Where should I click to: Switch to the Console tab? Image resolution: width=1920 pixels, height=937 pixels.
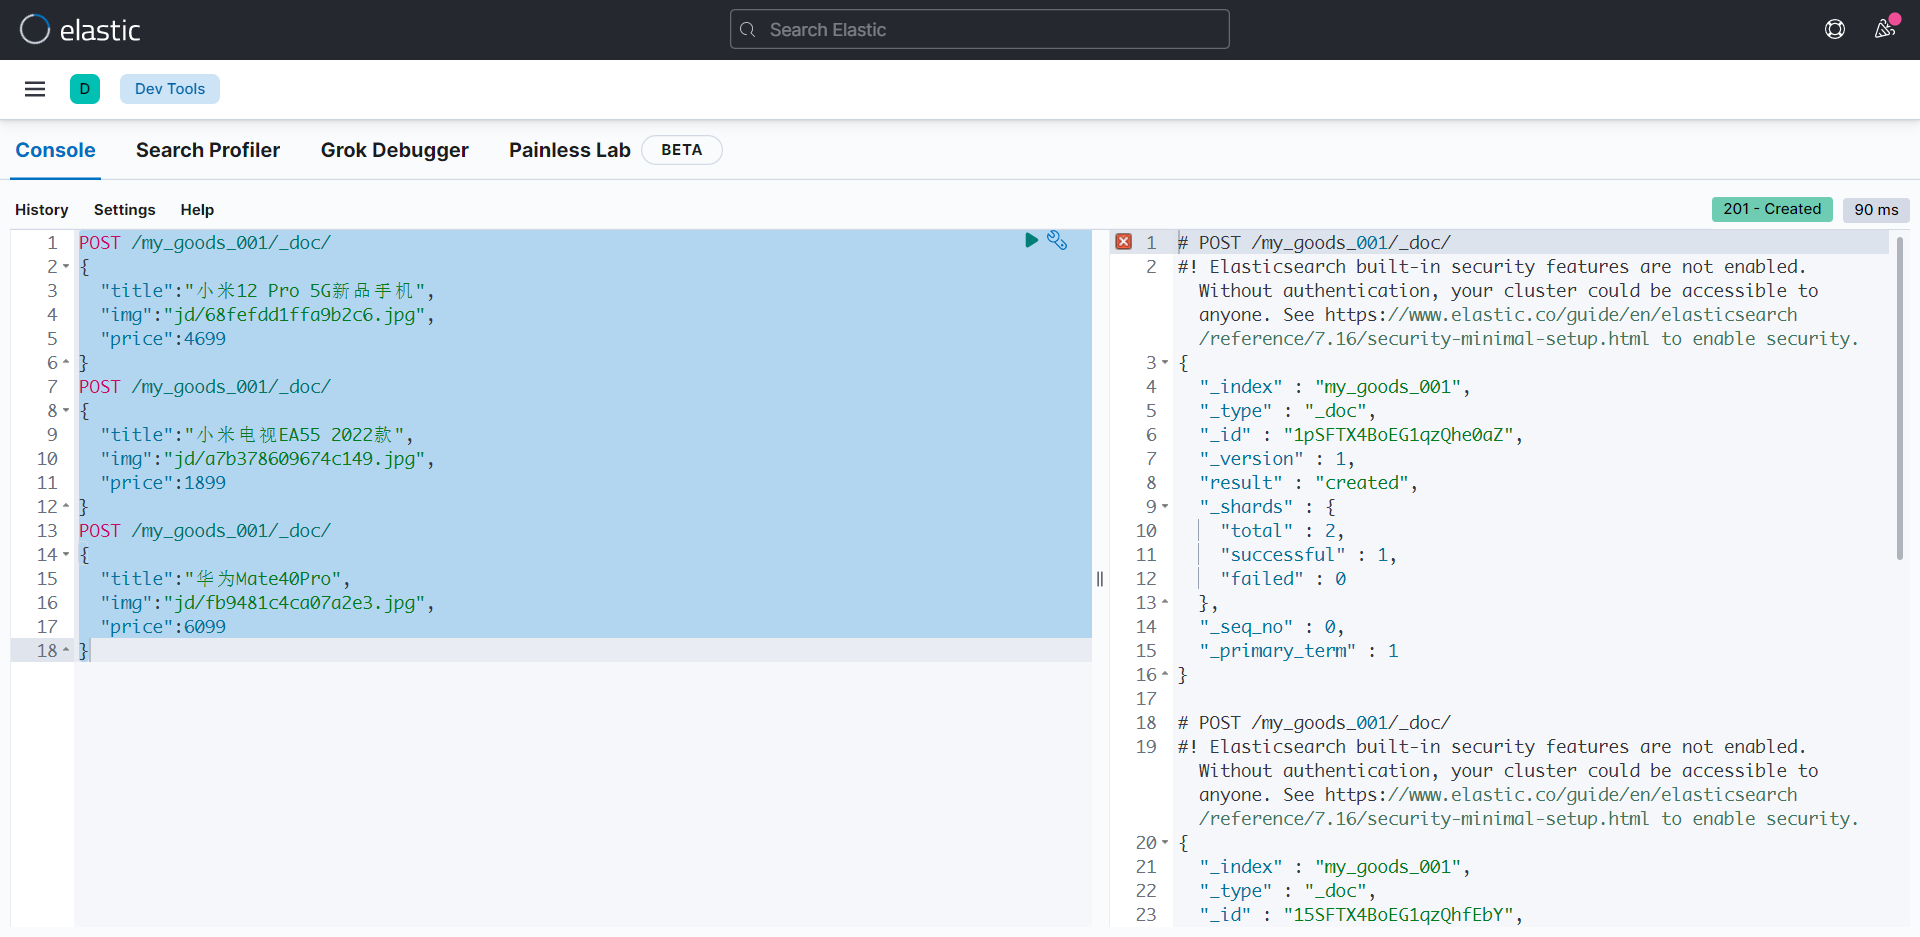(55, 150)
